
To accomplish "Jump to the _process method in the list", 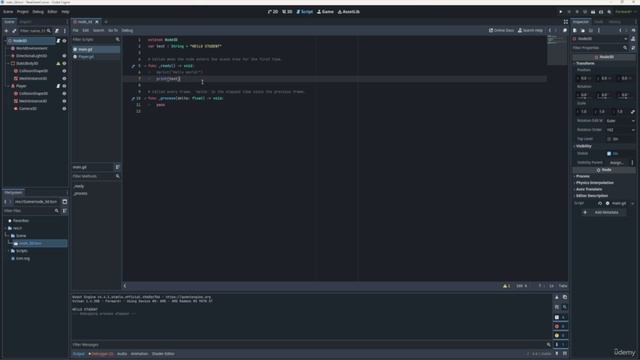I will [80, 193].
